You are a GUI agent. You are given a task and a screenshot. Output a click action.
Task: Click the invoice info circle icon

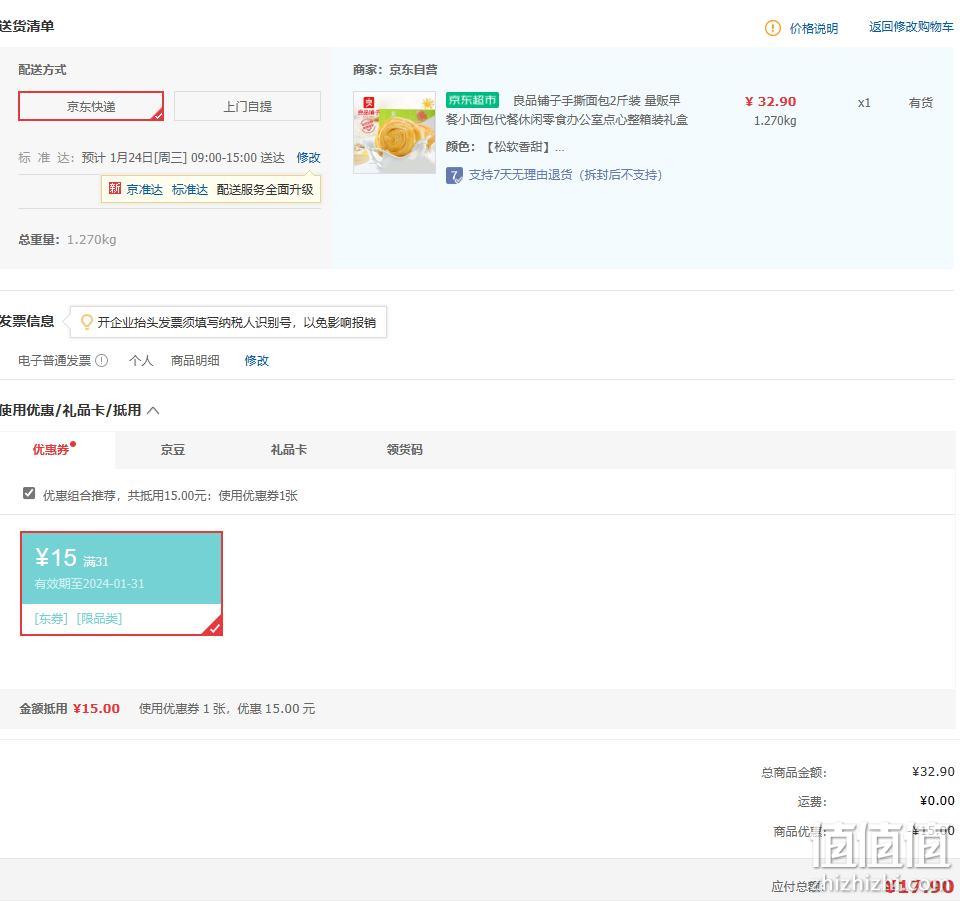pos(102,361)
